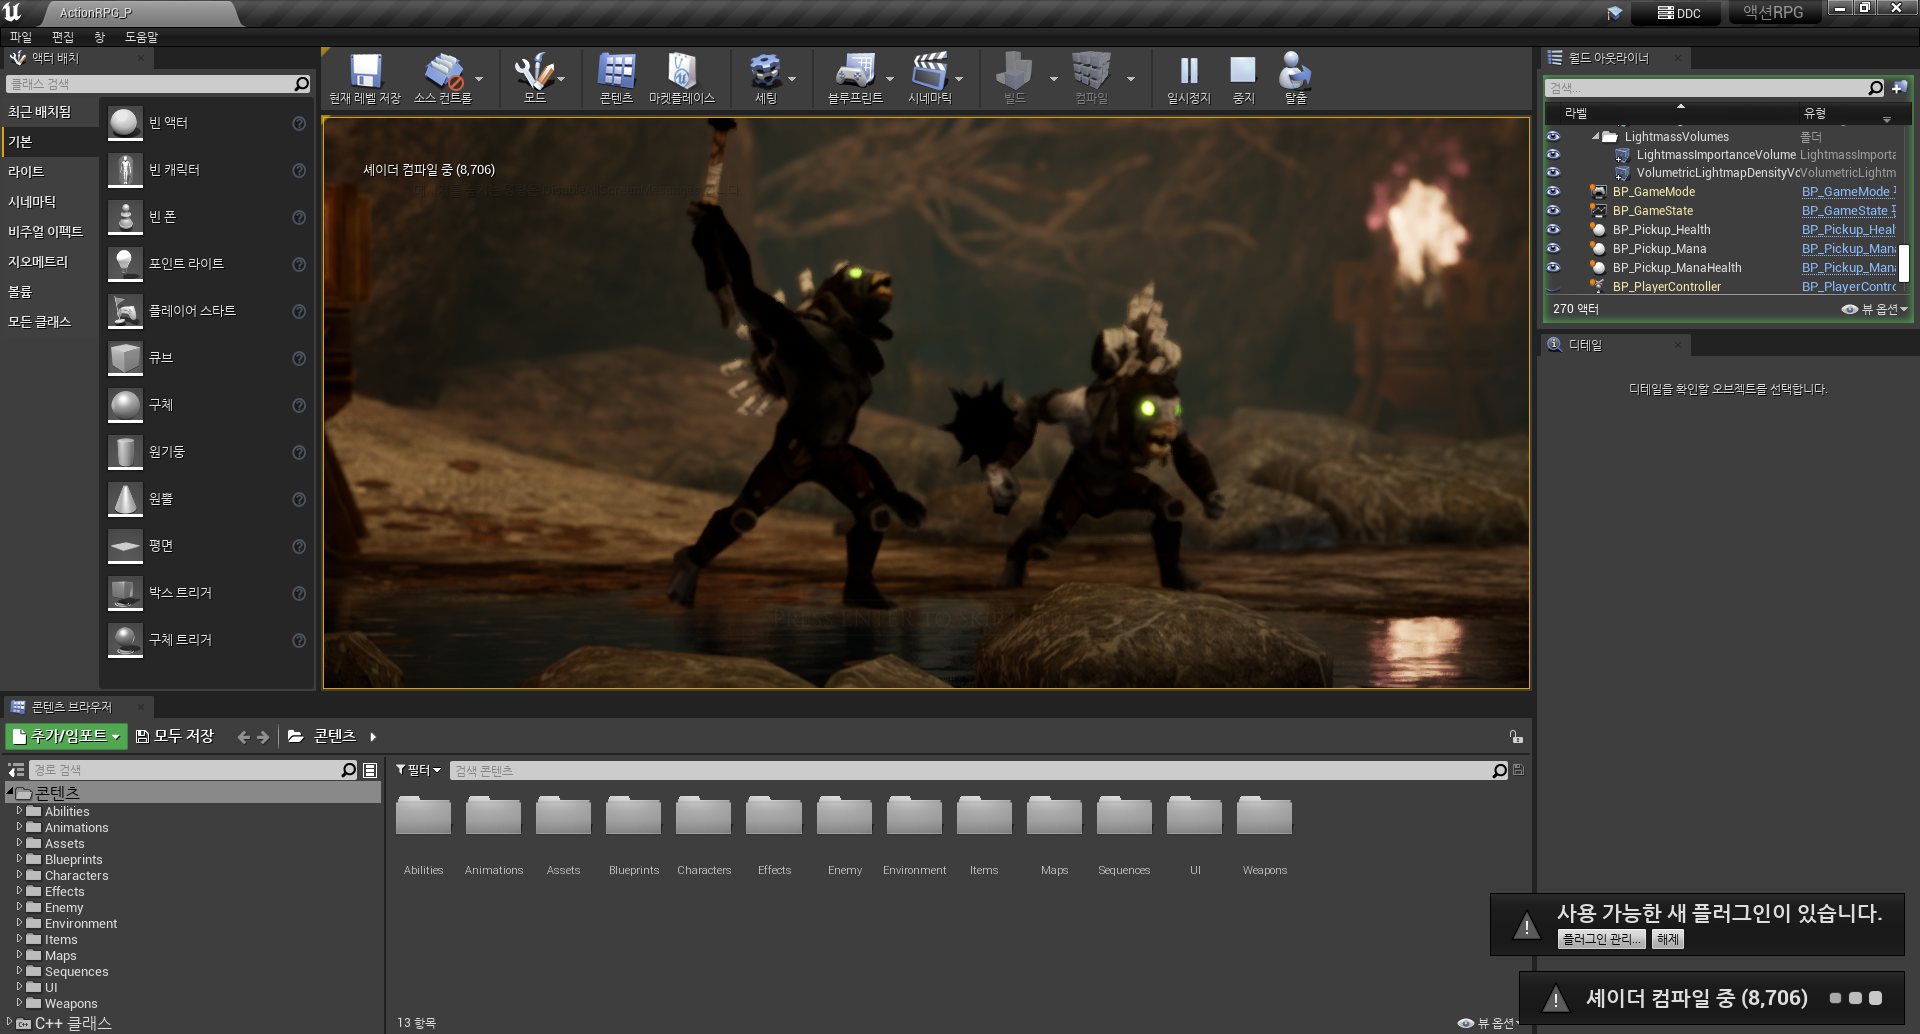Viewport: 1920px width, 1034px height.
Task: Select the Point Light bulb icon
Action: click(x=125, y=264)
